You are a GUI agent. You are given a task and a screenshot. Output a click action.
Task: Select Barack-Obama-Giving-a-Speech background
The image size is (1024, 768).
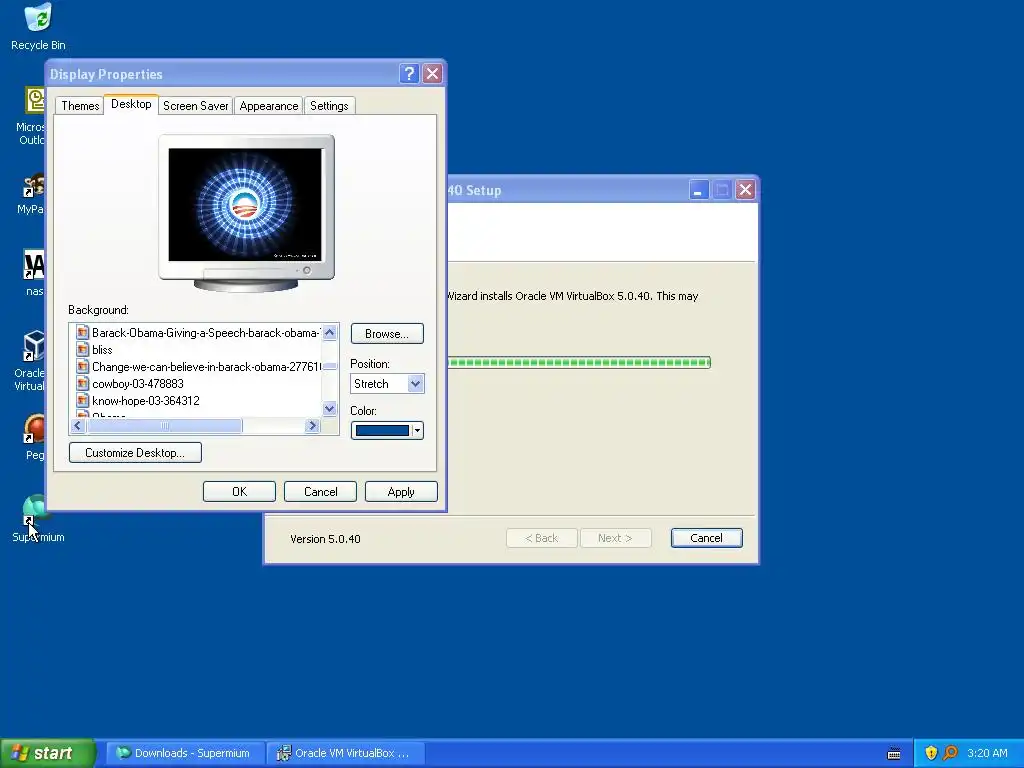pos(206,333)
